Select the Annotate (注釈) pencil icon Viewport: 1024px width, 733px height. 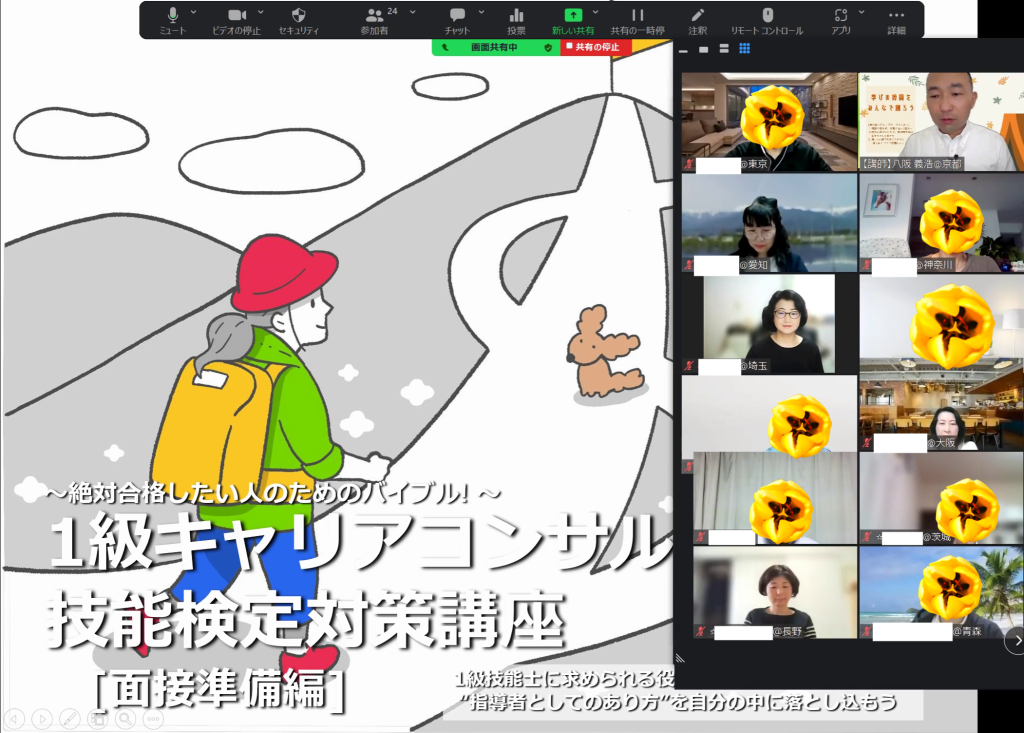[x=697, y=16]
